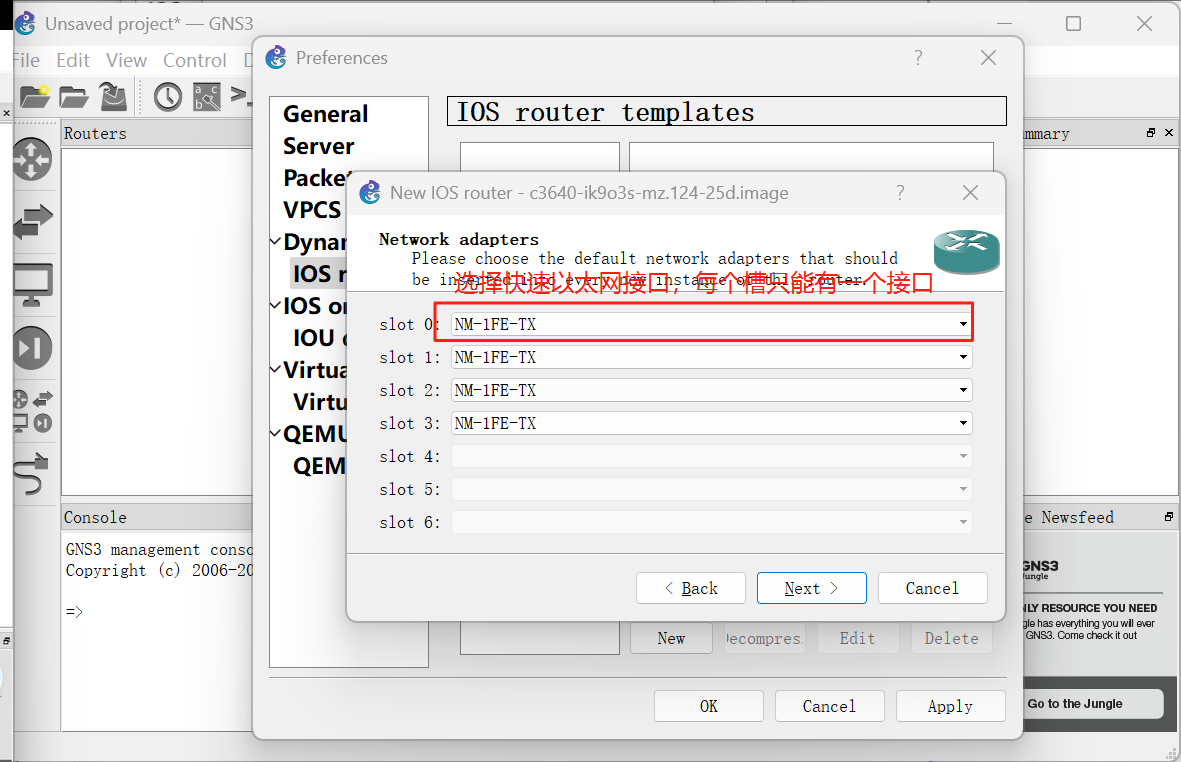Select General in preferences list
The width and height of the screenshot is (1181, 762).
tap(325, 114)
